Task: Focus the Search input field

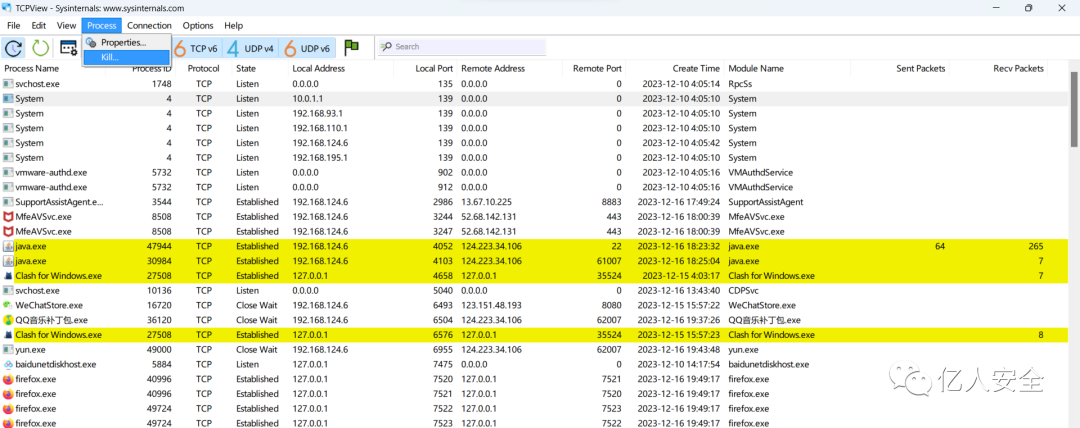Action: [x=461, y=47]
